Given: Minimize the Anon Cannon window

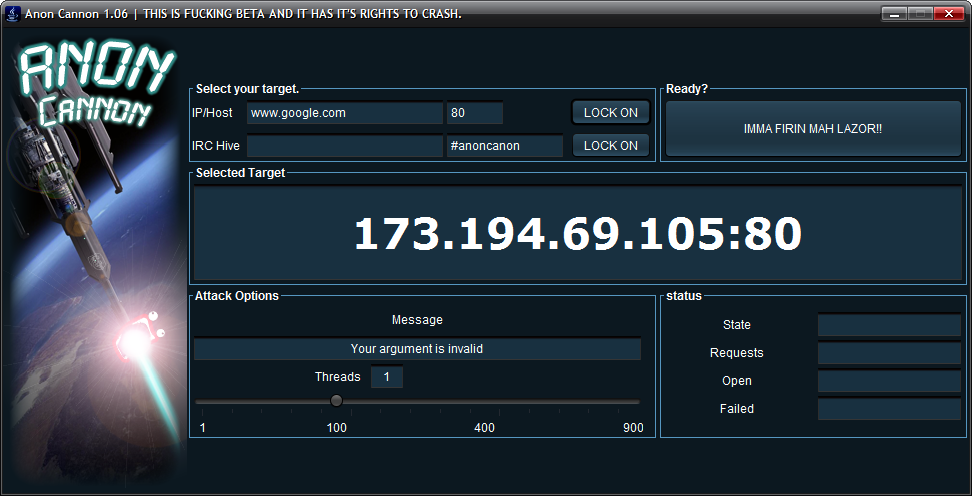Looking at the screenshot, I should click(894, 13).
